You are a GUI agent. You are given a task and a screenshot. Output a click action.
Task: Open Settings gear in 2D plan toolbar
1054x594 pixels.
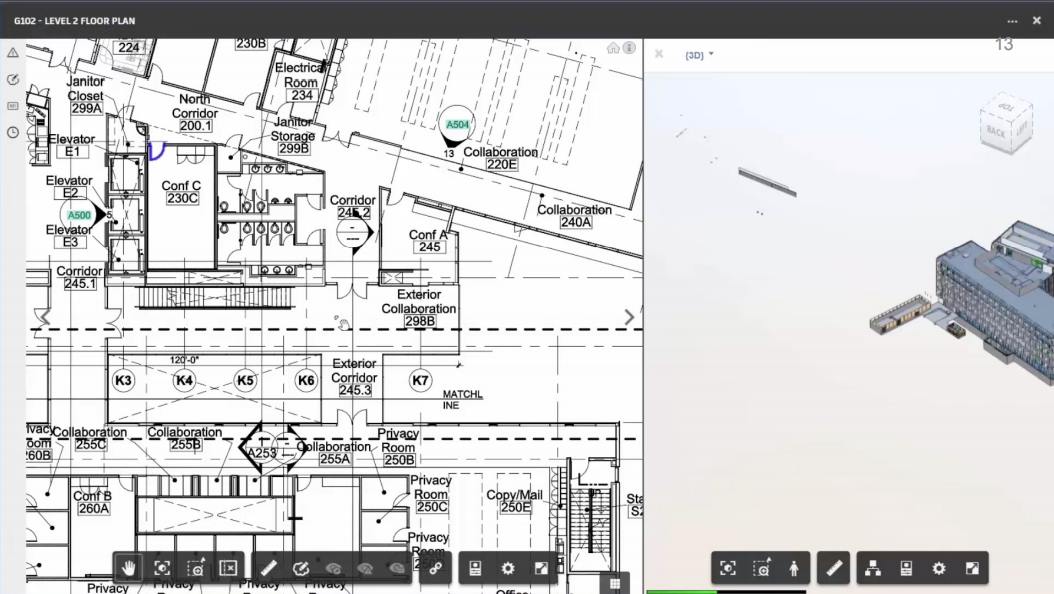click(508, 568)
